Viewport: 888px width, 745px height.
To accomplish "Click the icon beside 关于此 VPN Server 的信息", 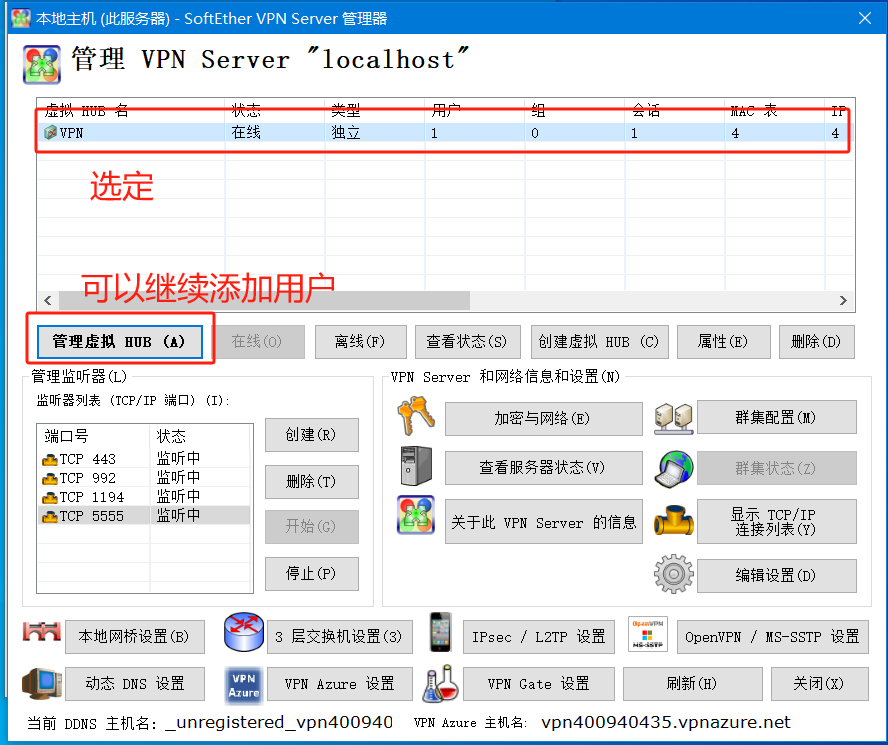I will (416, 515).
